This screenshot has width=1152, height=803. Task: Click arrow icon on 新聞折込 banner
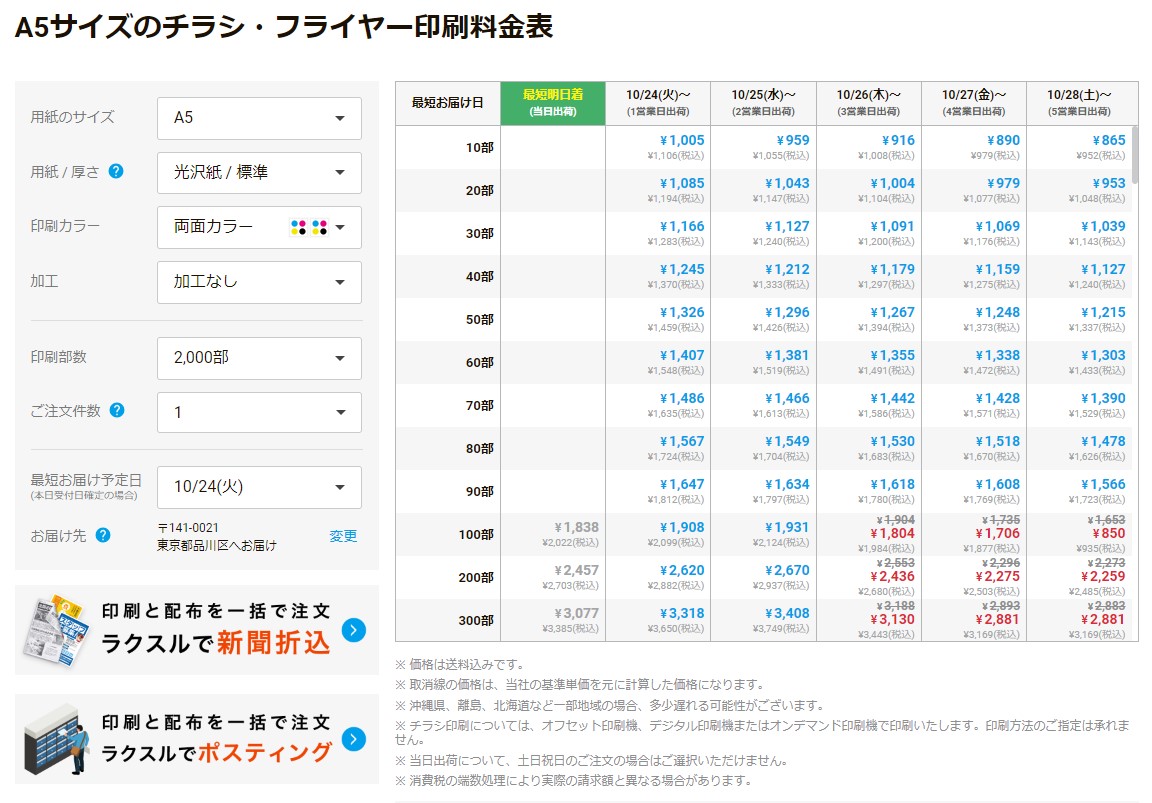(353, 630)
